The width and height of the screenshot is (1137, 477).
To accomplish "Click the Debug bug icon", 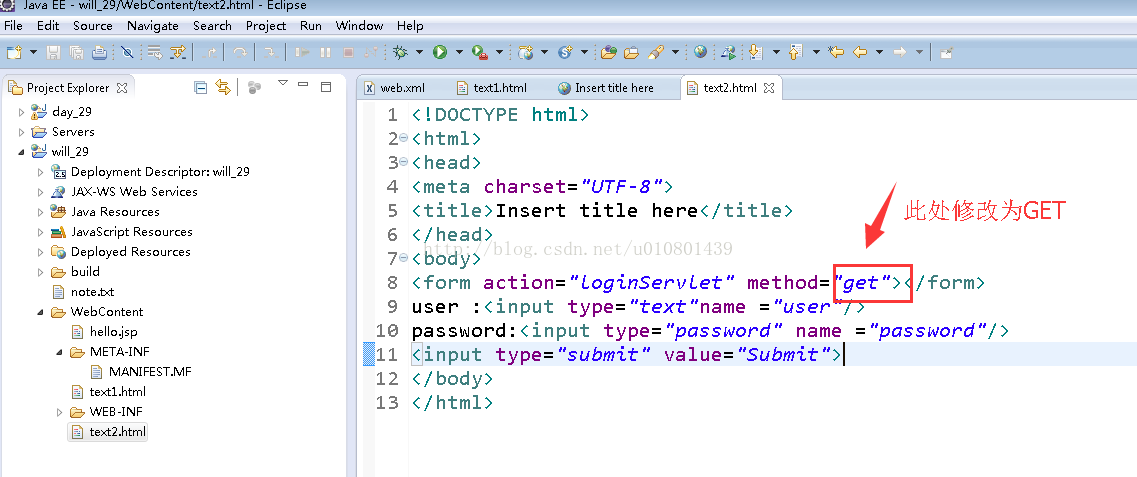I will [400, 52].
